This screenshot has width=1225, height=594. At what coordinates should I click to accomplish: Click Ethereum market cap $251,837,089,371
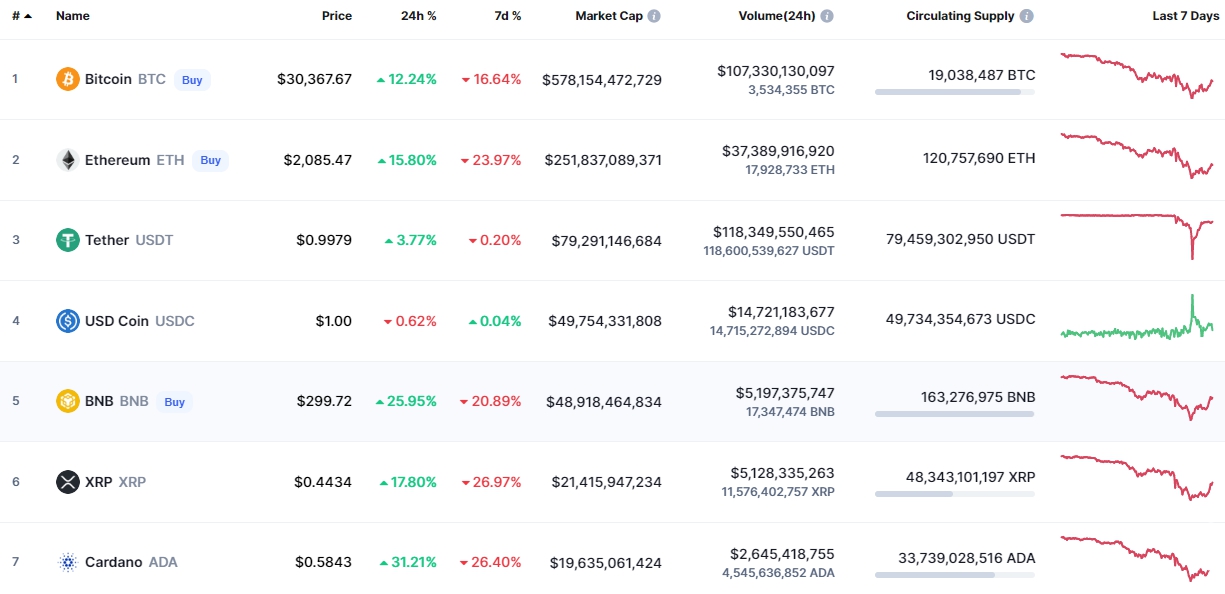(x=603, y=160)
